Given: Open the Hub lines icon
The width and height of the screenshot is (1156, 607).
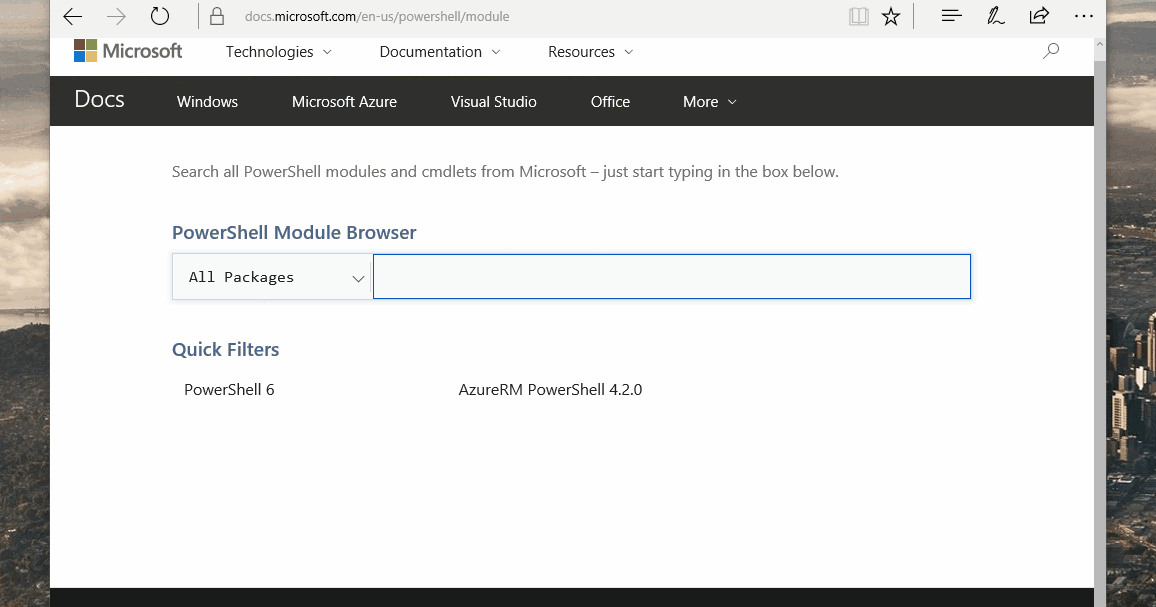Looking at the screenshot, I should click(x=952, y=17).
